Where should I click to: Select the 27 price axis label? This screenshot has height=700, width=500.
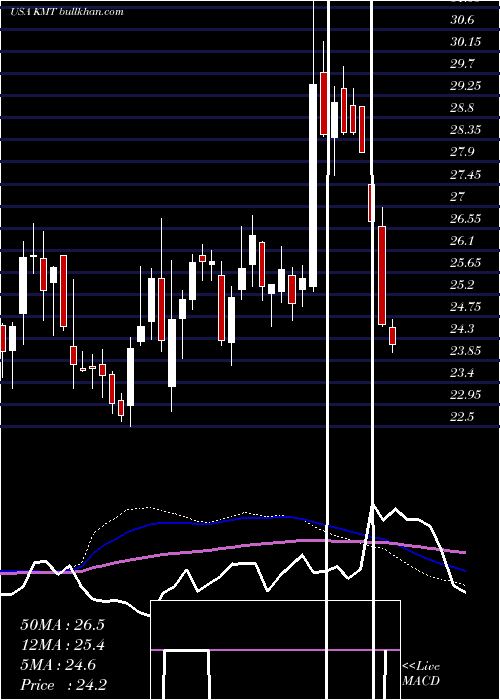tap(458, 196)
